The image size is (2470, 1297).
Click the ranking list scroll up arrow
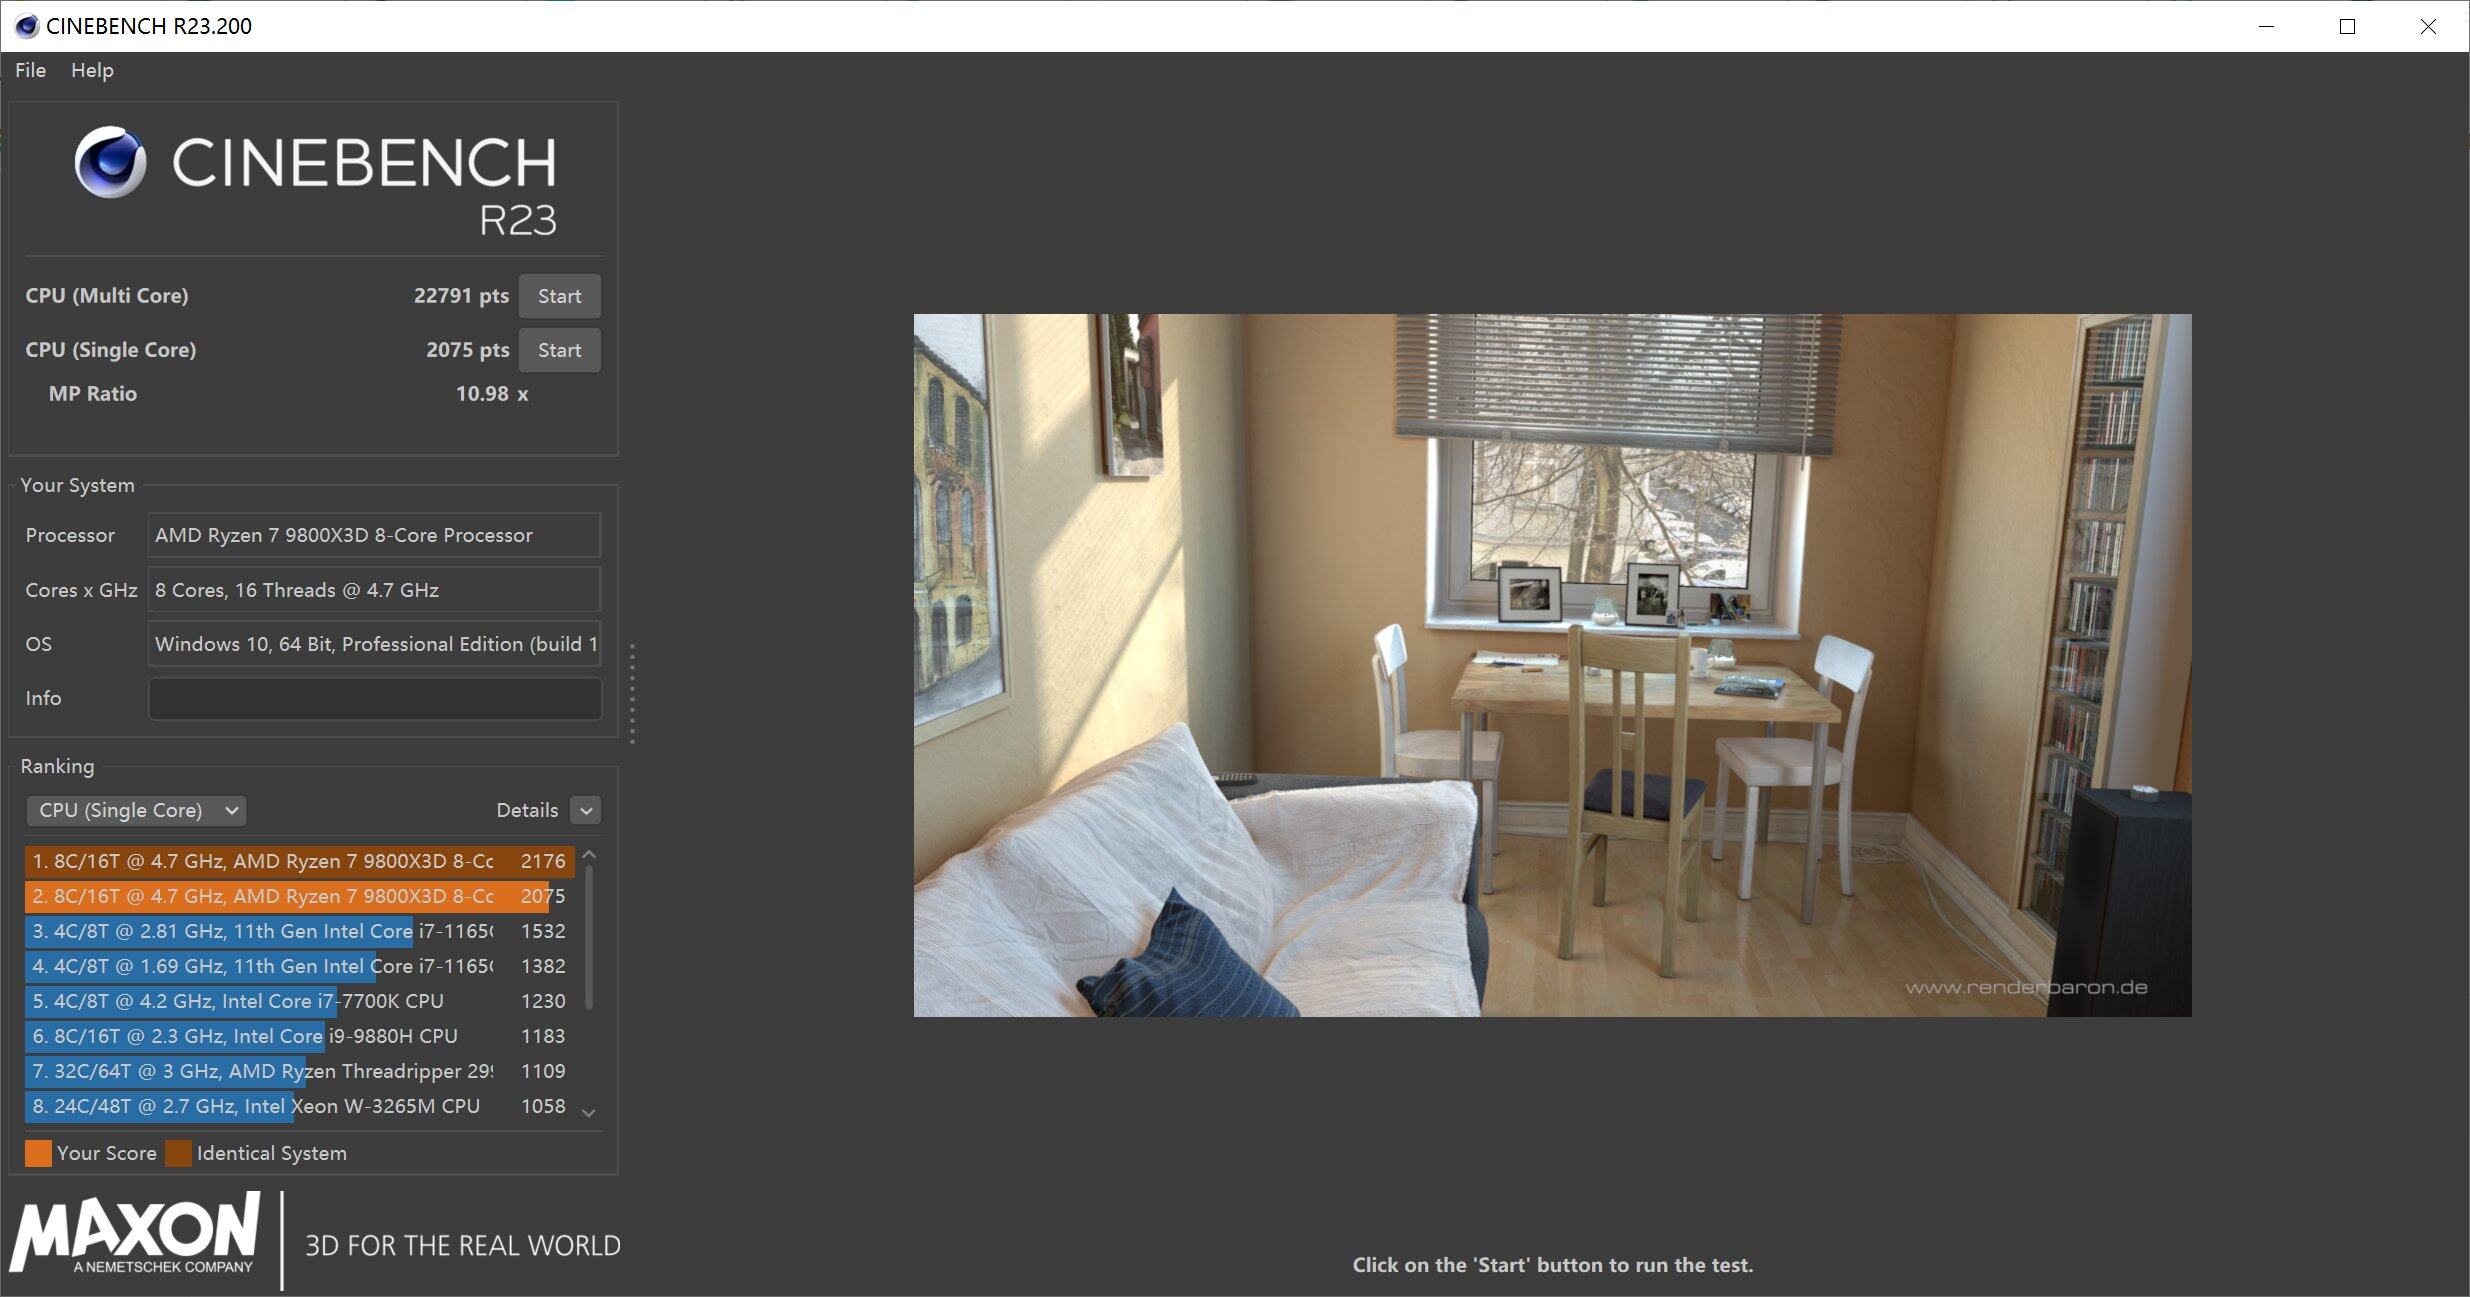pyautogui.click(x=589, y=855)
